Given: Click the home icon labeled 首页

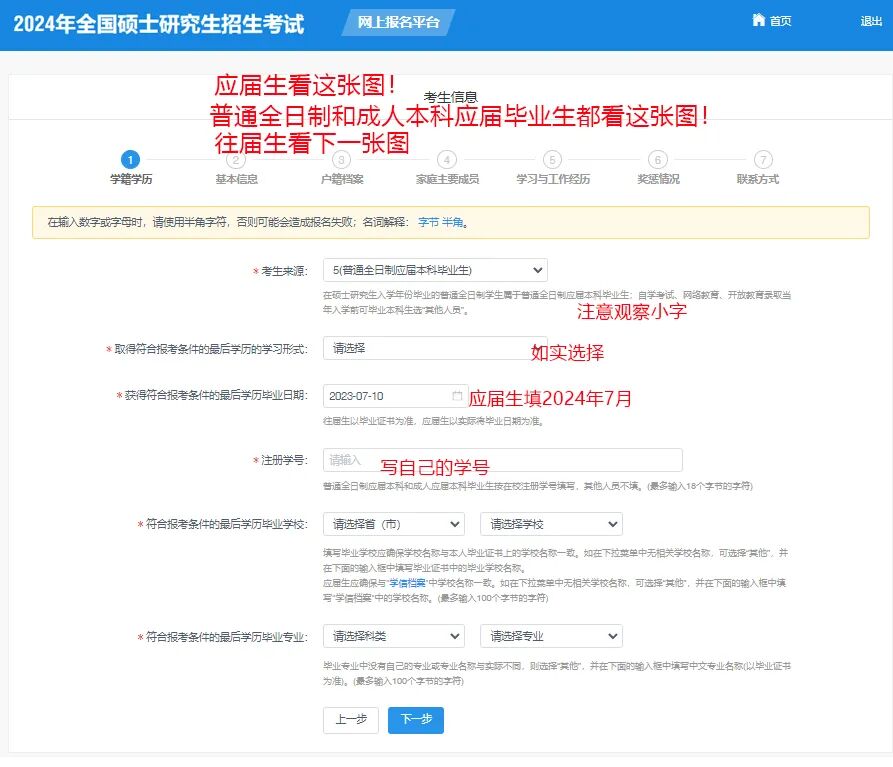Looking at the screenshot, I should 771,21.
